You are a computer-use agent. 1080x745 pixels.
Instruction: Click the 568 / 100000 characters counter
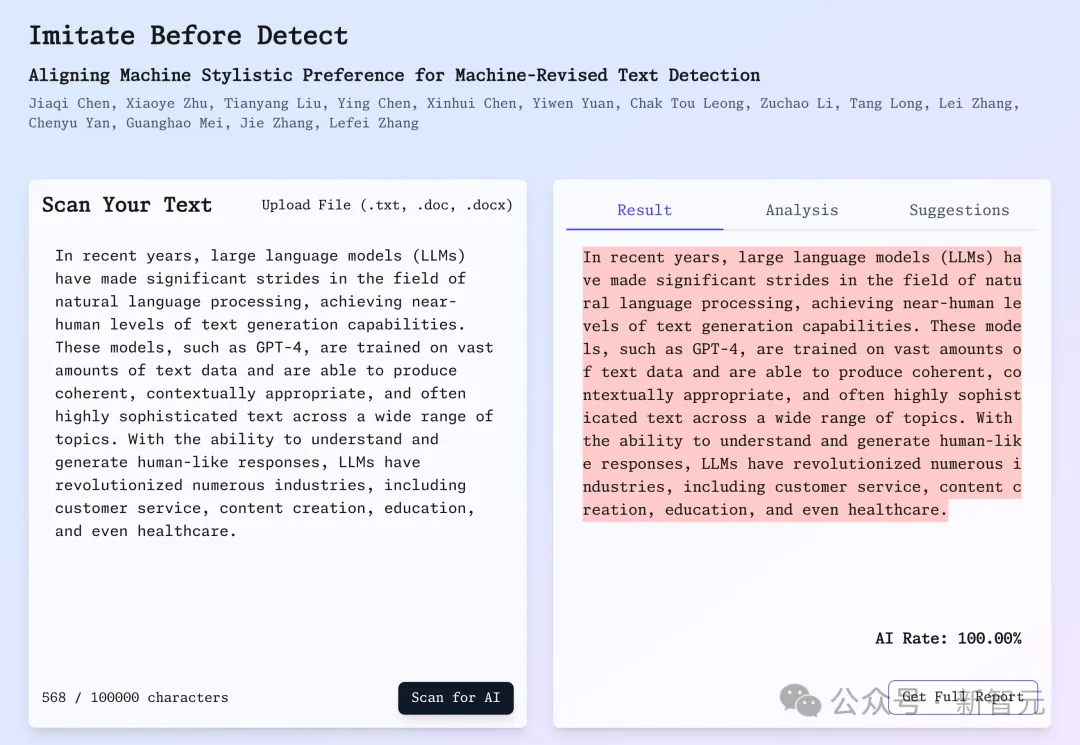point(135,697)
